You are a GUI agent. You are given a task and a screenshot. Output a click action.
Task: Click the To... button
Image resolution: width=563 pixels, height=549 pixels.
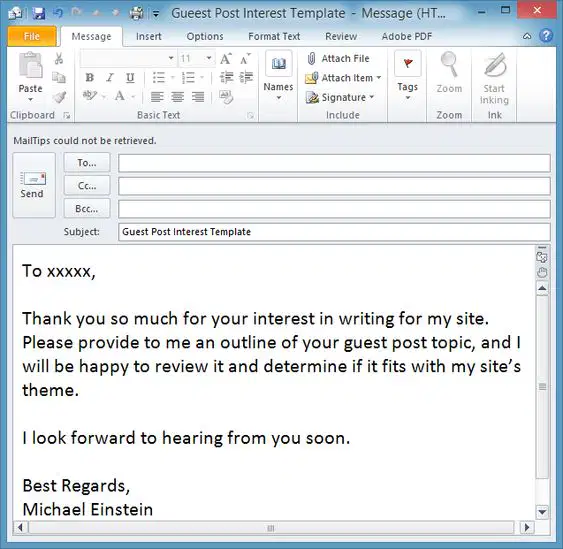coord(87,163)
